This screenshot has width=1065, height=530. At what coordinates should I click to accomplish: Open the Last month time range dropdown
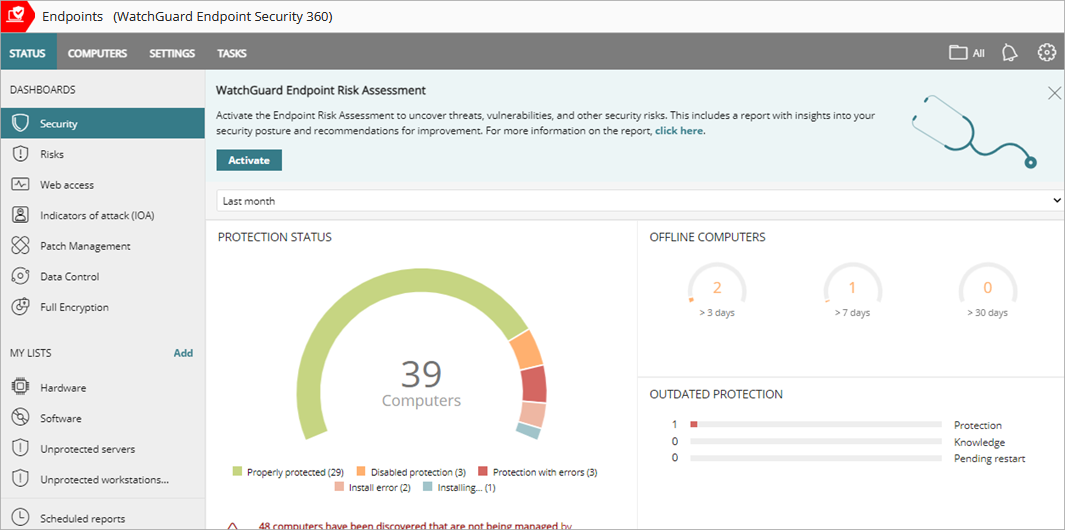tap(639, 201)
